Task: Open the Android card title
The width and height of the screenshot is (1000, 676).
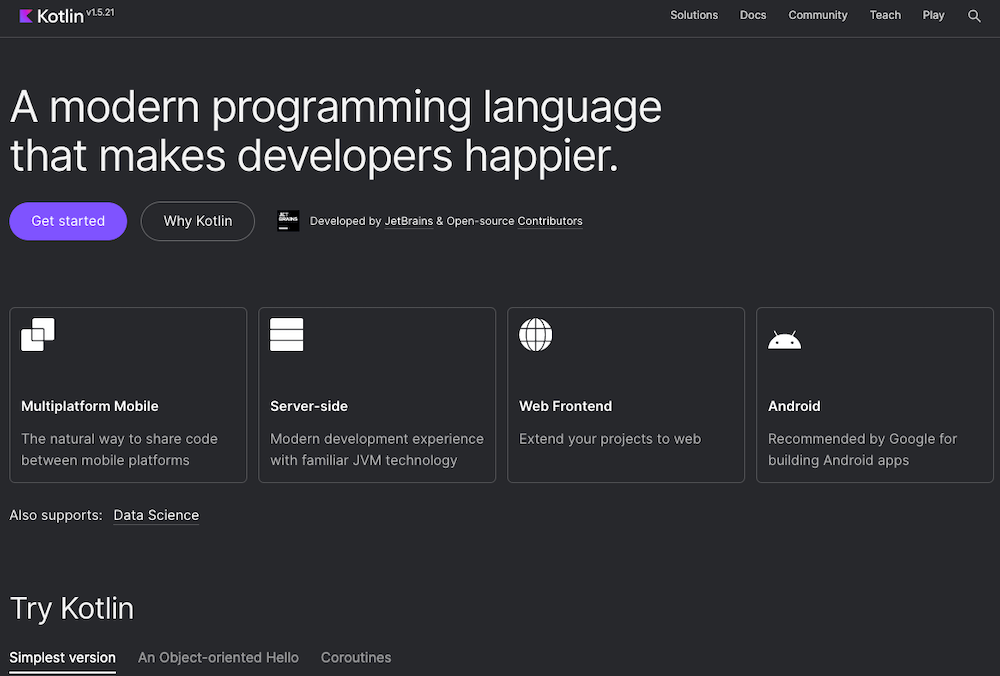Action: pyautogui.click(x=794, y=406)
